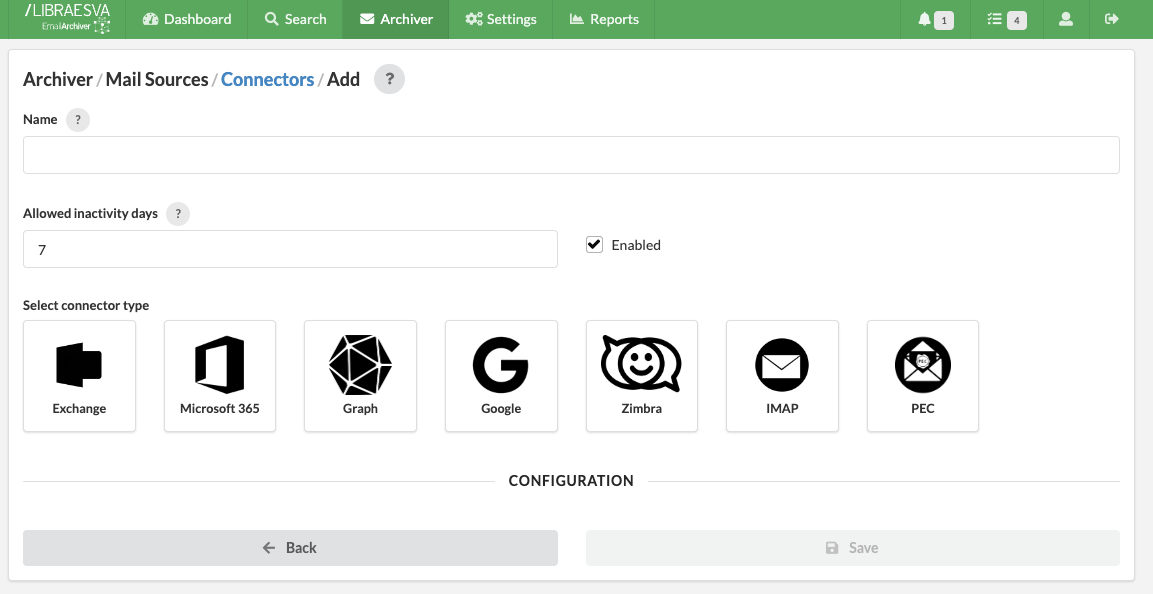Viewport: 1153px width, 594px height.
Task: Uncheck the Enabled checkbox
Action: point(594,245)
